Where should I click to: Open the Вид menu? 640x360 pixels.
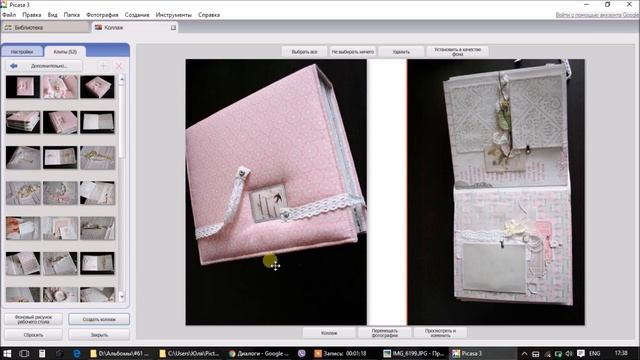pos(52,15)
